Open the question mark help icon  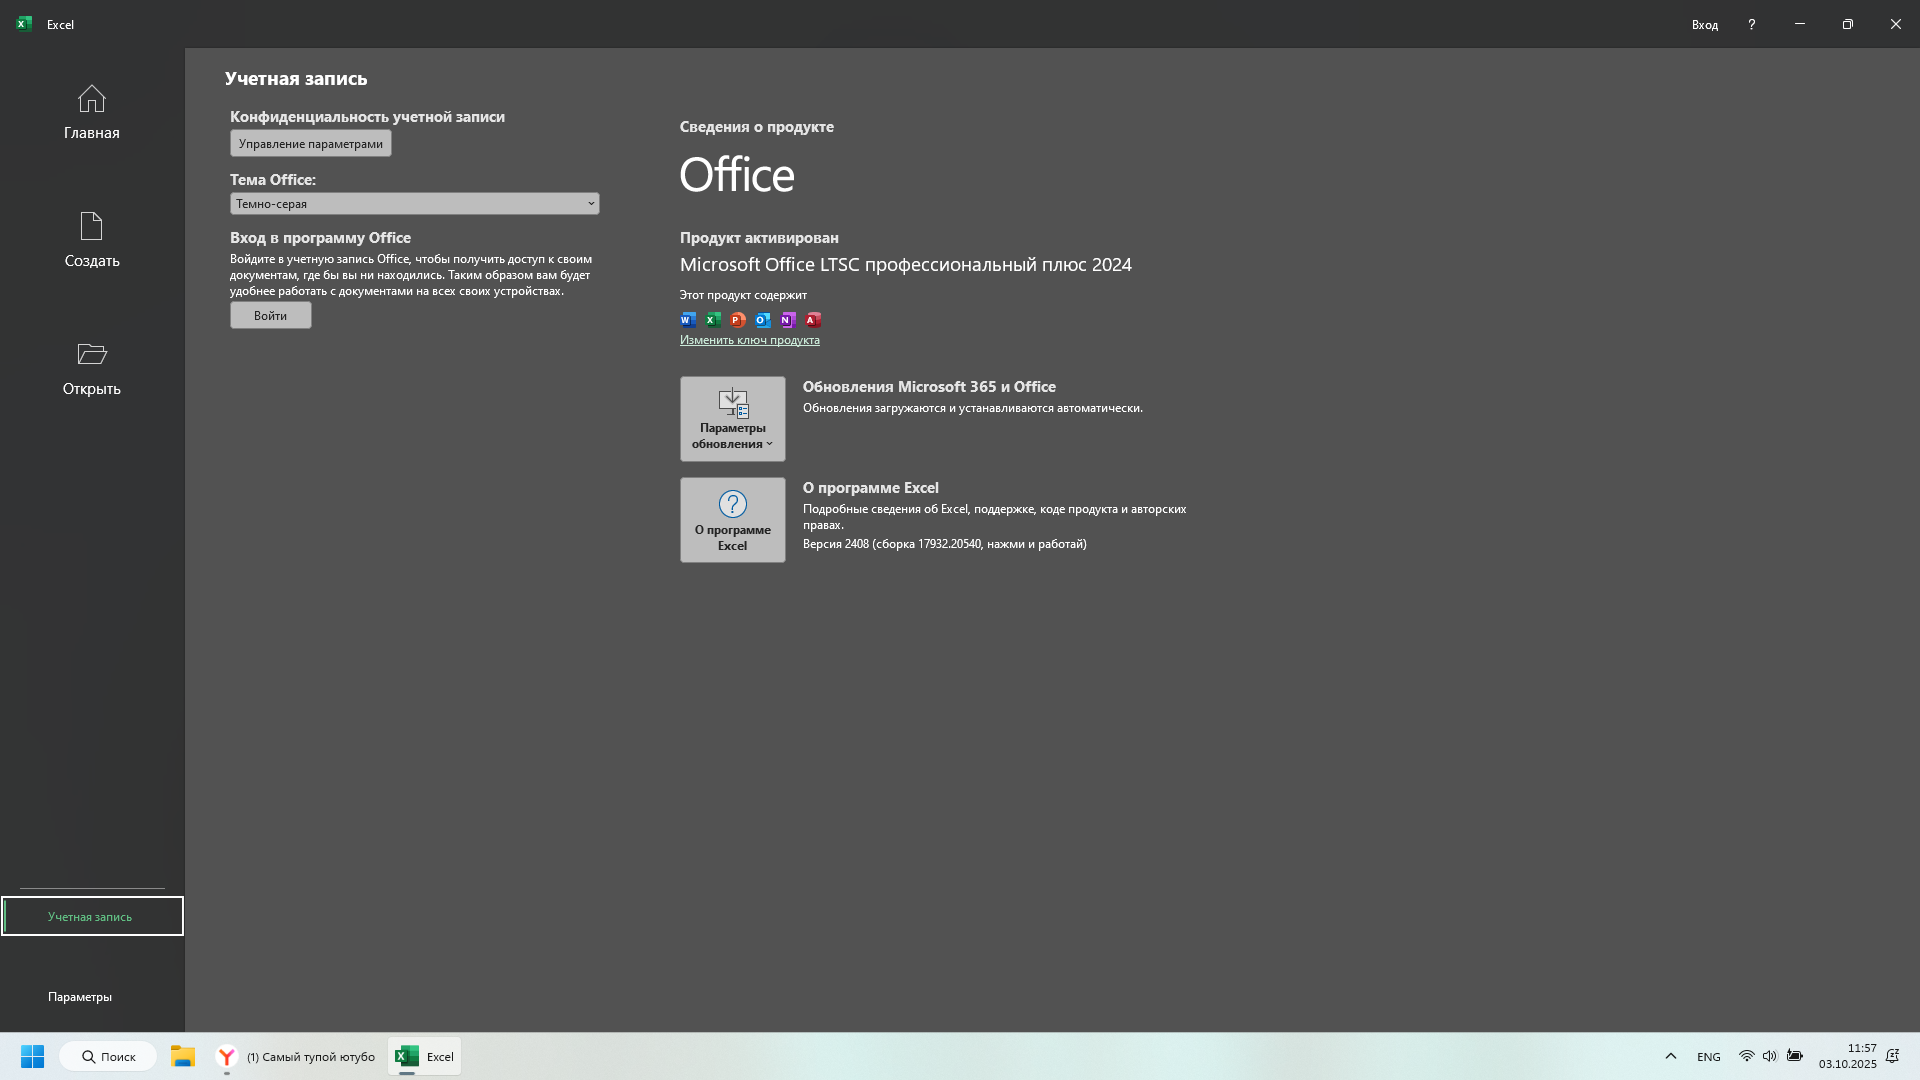coord(1751,24)
